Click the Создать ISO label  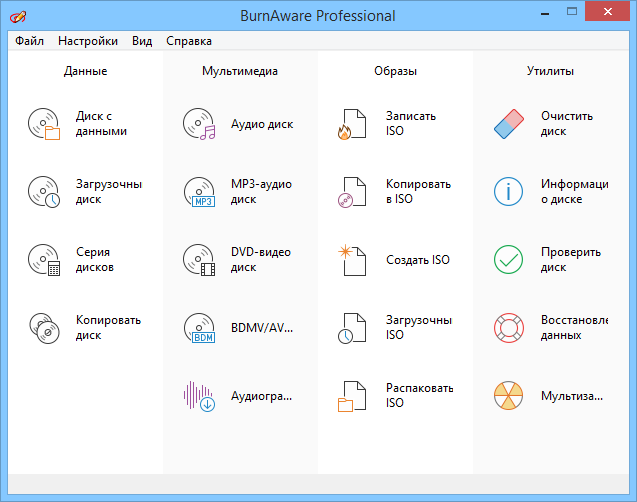pos(418,260)
